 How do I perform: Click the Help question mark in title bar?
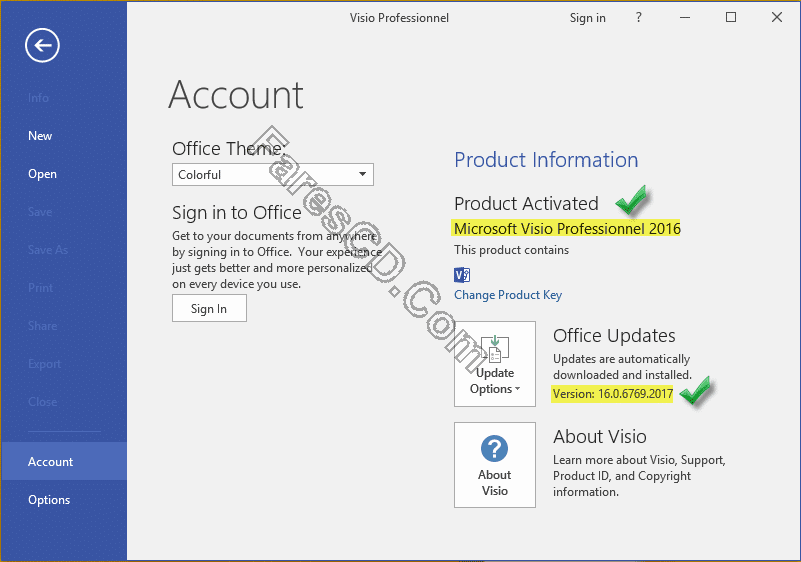tap(639, 17)
